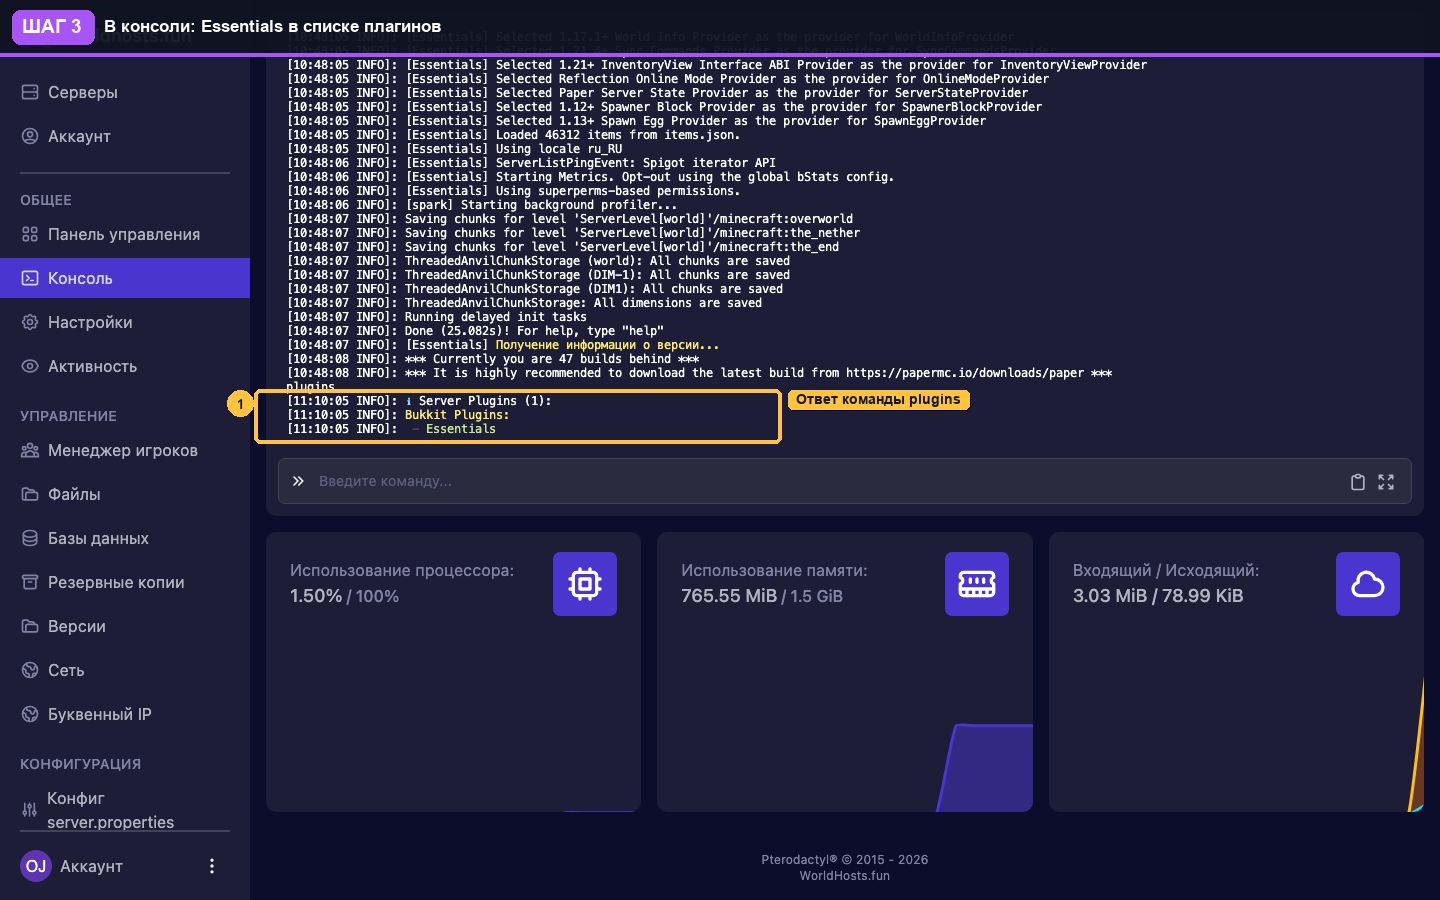Image resolution: width=1440 pixels, height=900 pixels.
Task: Click the Currently you are 47 builds behind line
Action: coord(493,359)
